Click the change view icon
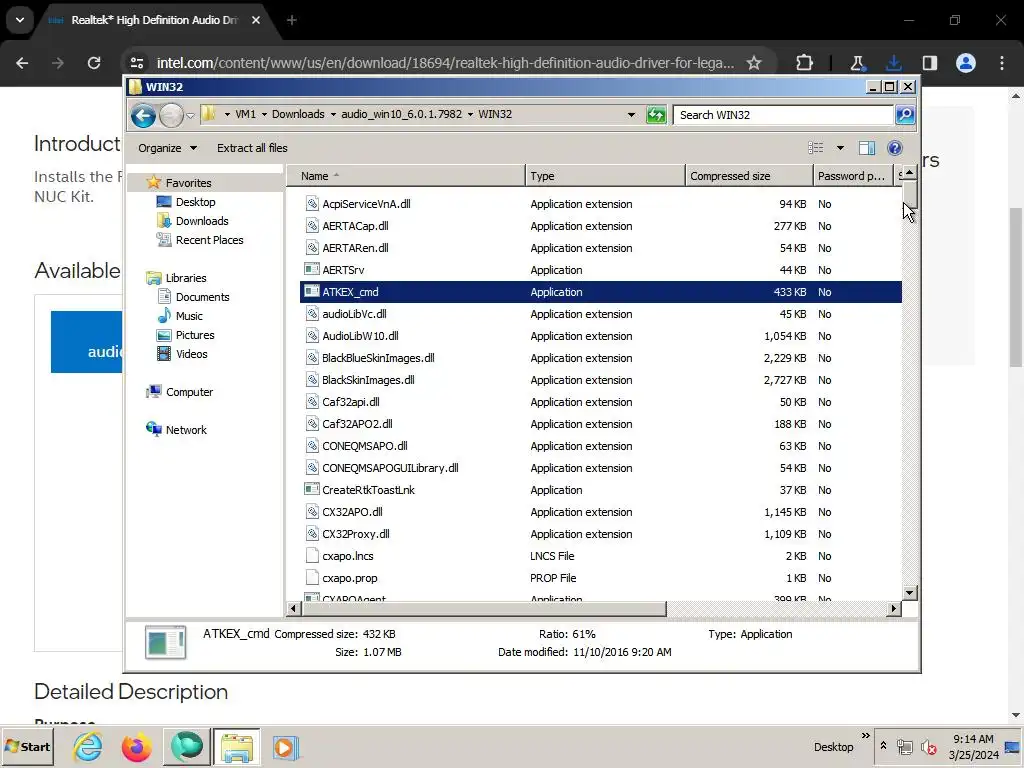1024x768 pixels. (x=816, y=148)
